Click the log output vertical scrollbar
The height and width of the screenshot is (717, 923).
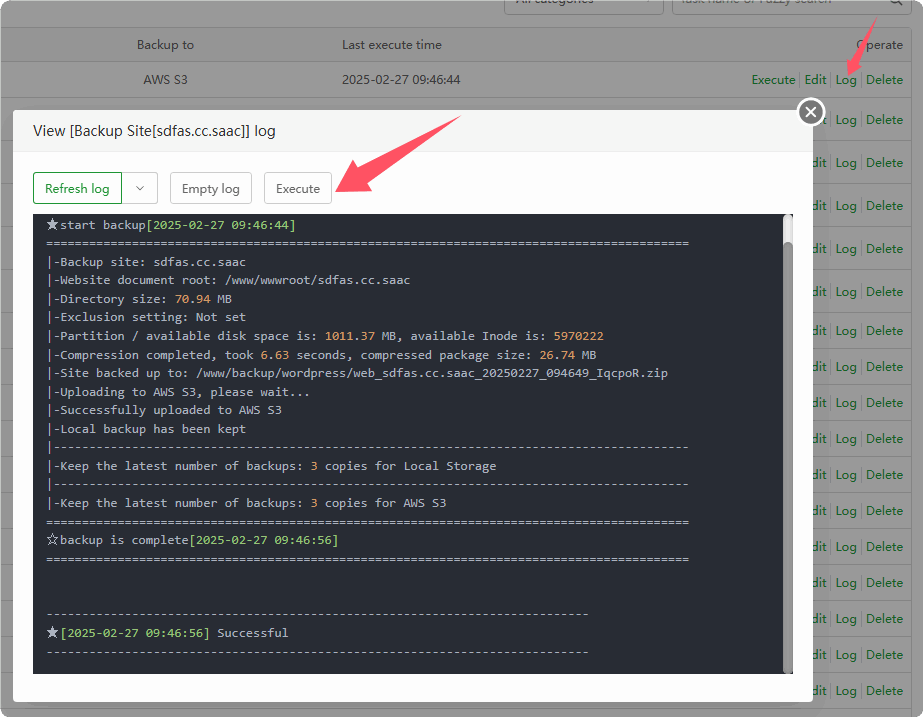pyautogui.click(x=787, y=440)
